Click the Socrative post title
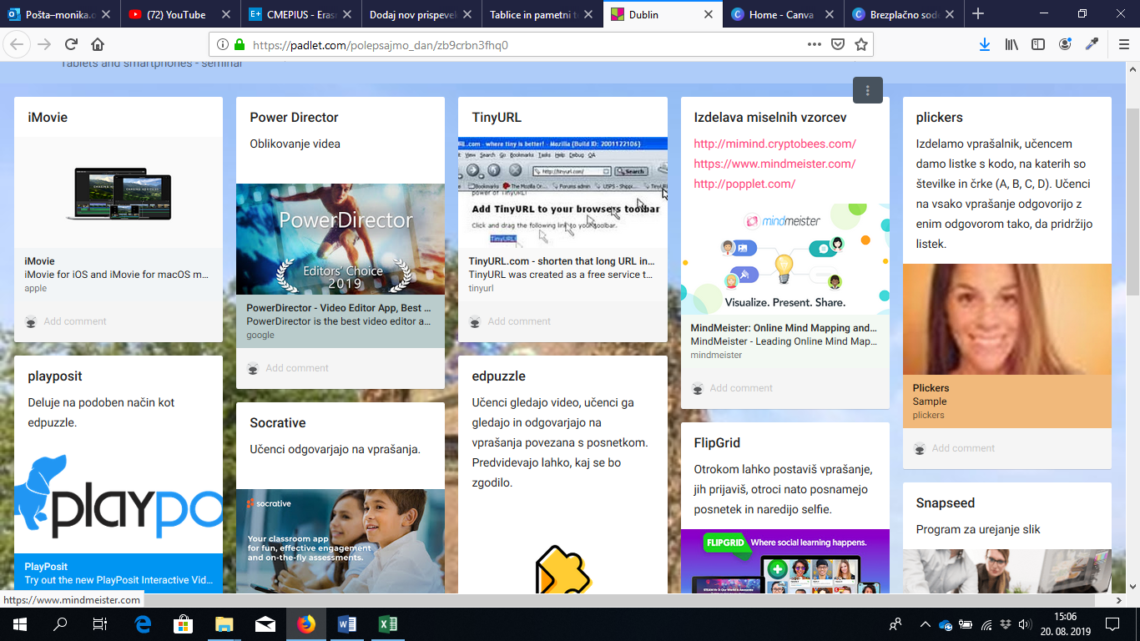Viewport: 1140px width, 641px height. click(278, 423)
